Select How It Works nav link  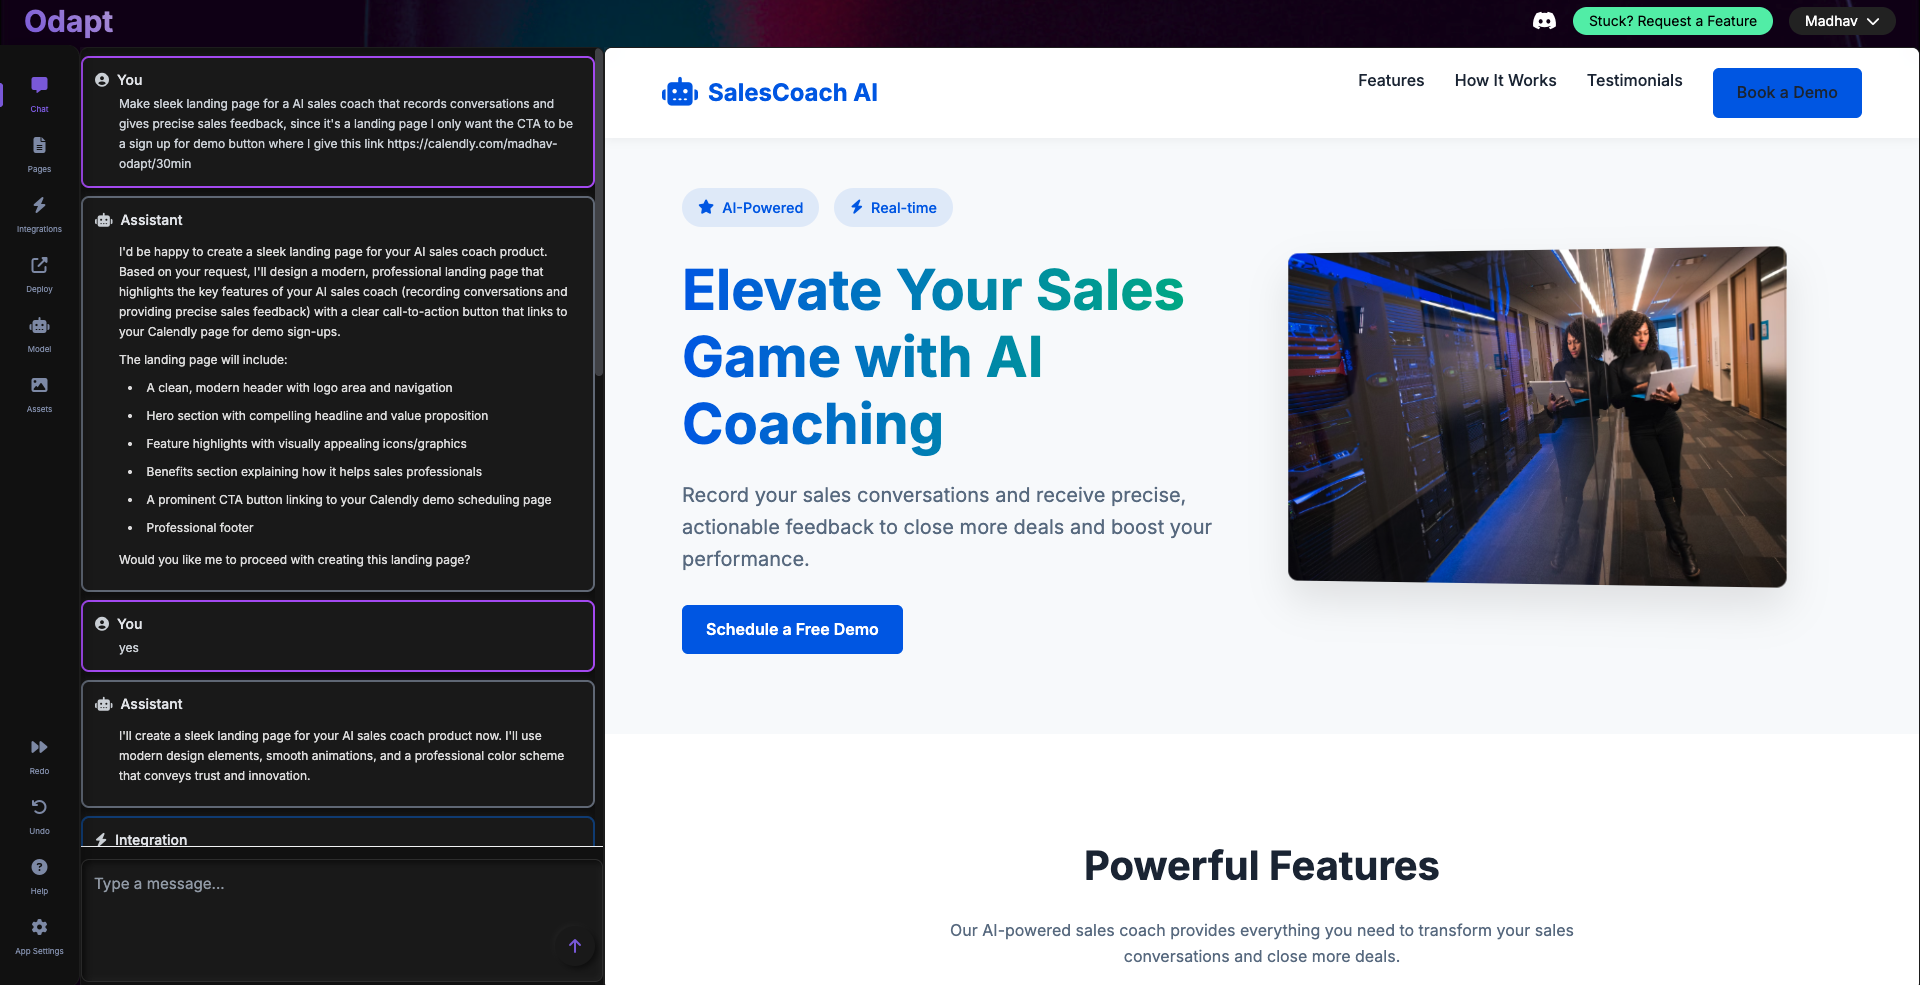tap(1505, 81)
